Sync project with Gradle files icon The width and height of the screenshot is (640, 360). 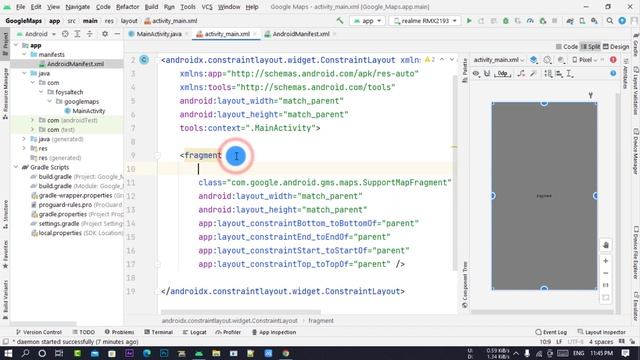click(570, 20)
